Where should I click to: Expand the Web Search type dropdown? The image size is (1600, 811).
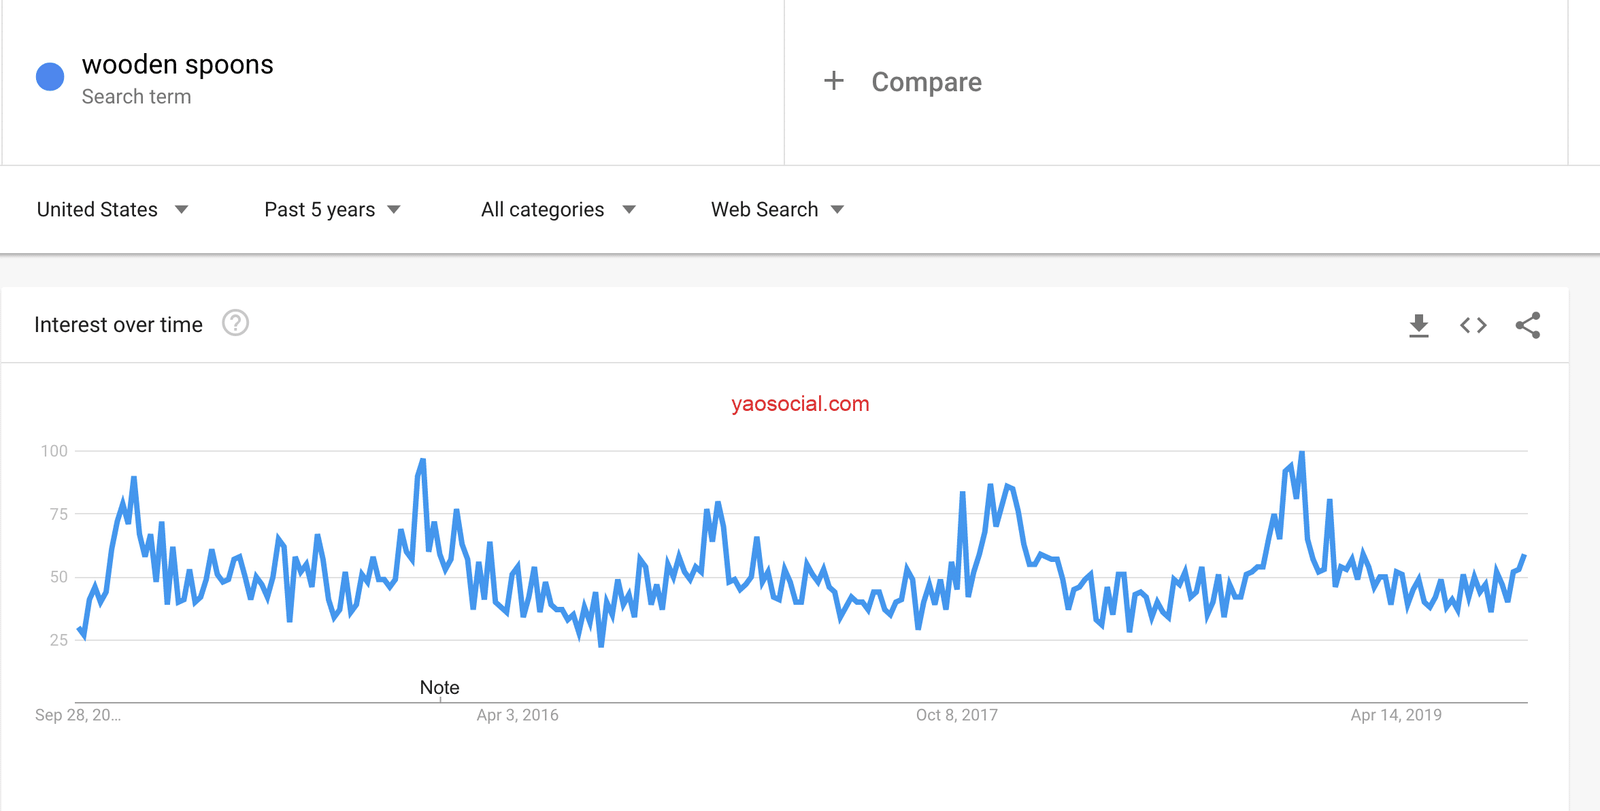(777, 210)
